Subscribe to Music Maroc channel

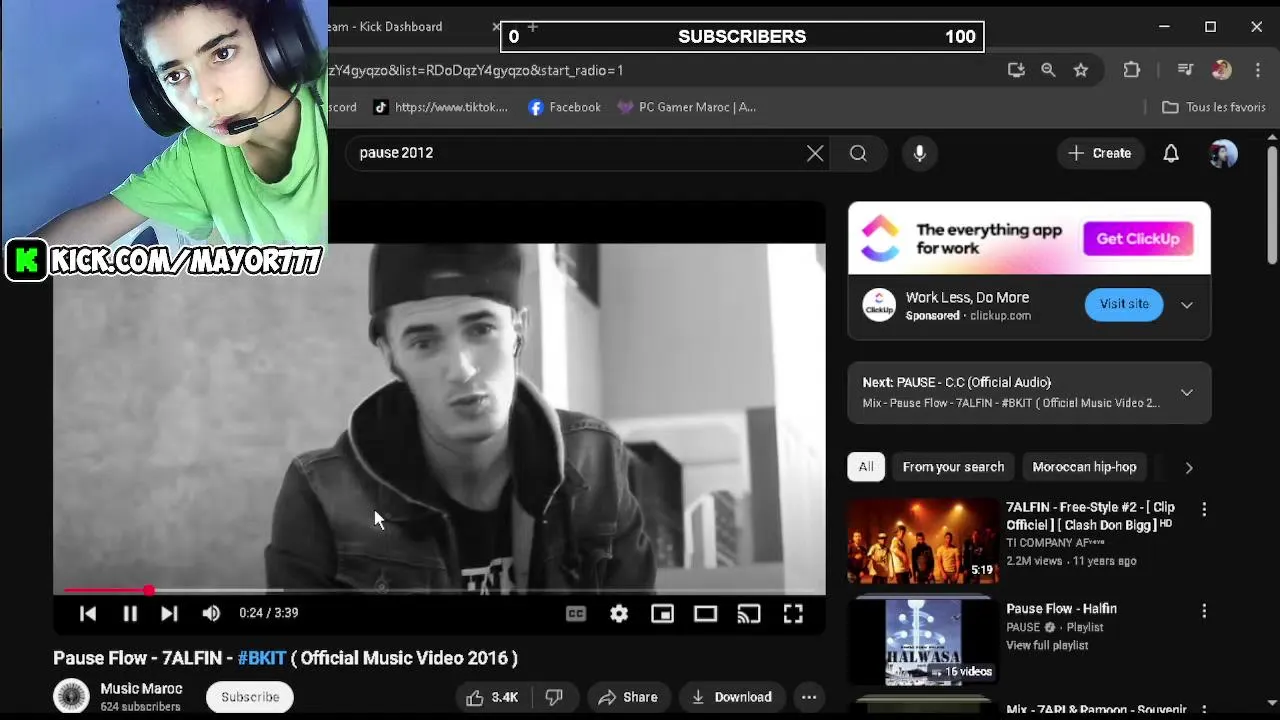250,697
